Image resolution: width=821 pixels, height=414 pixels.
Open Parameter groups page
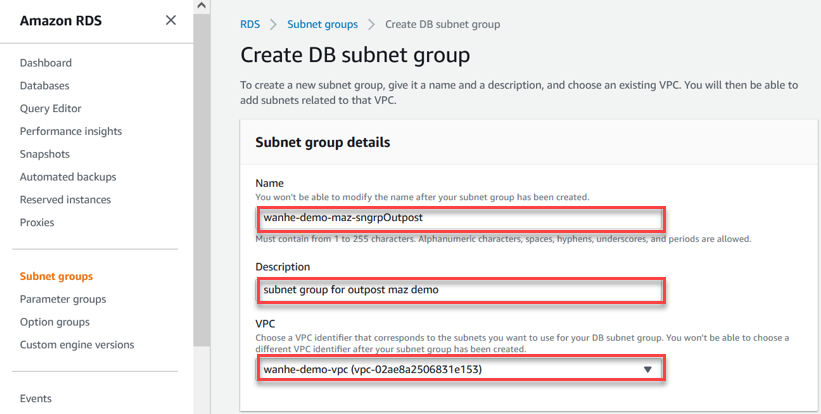click(x=63, y=299)
